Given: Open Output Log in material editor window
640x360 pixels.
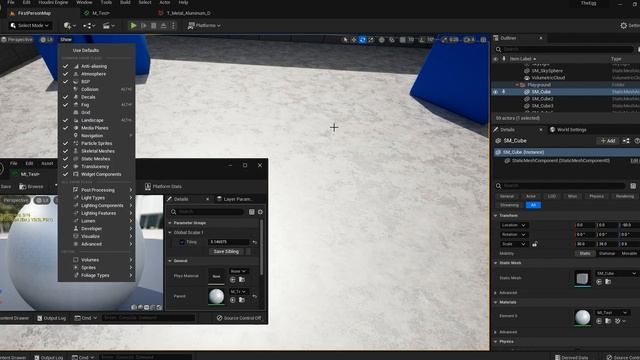Looking at the screenshot, I should (x=51, y=318).
